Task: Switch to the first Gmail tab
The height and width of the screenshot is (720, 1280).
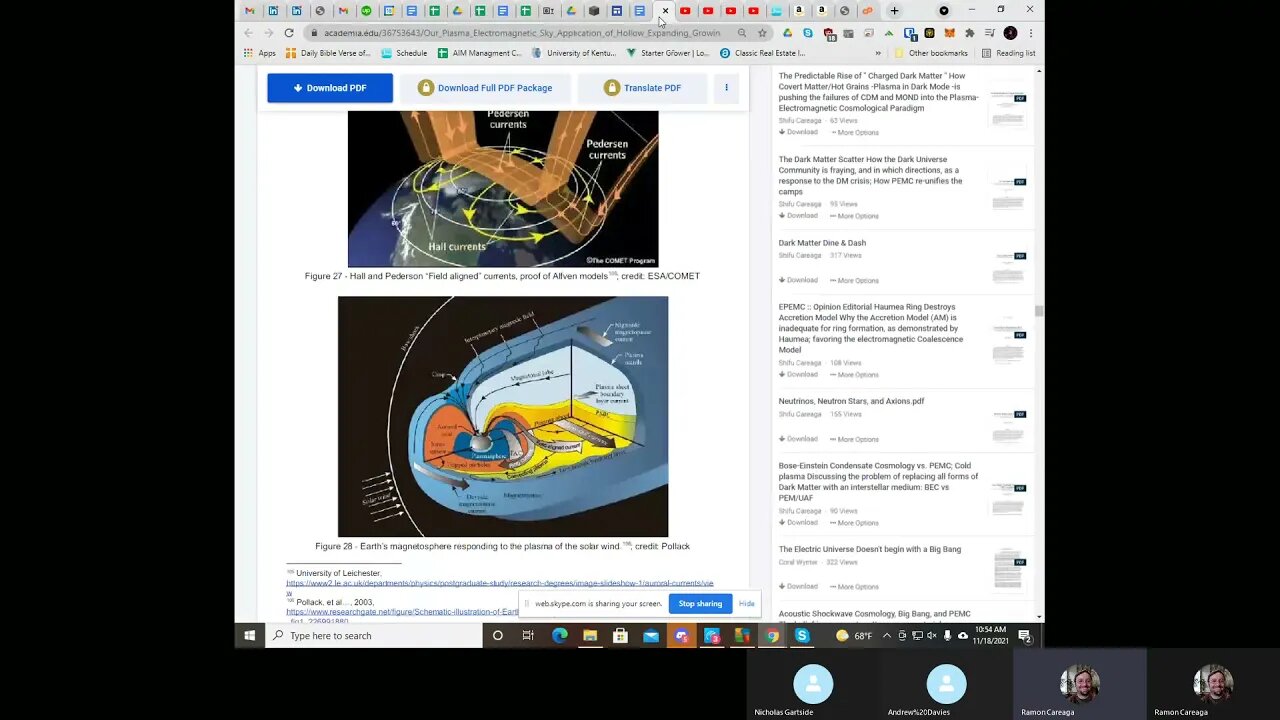Action: coord(250,11)
